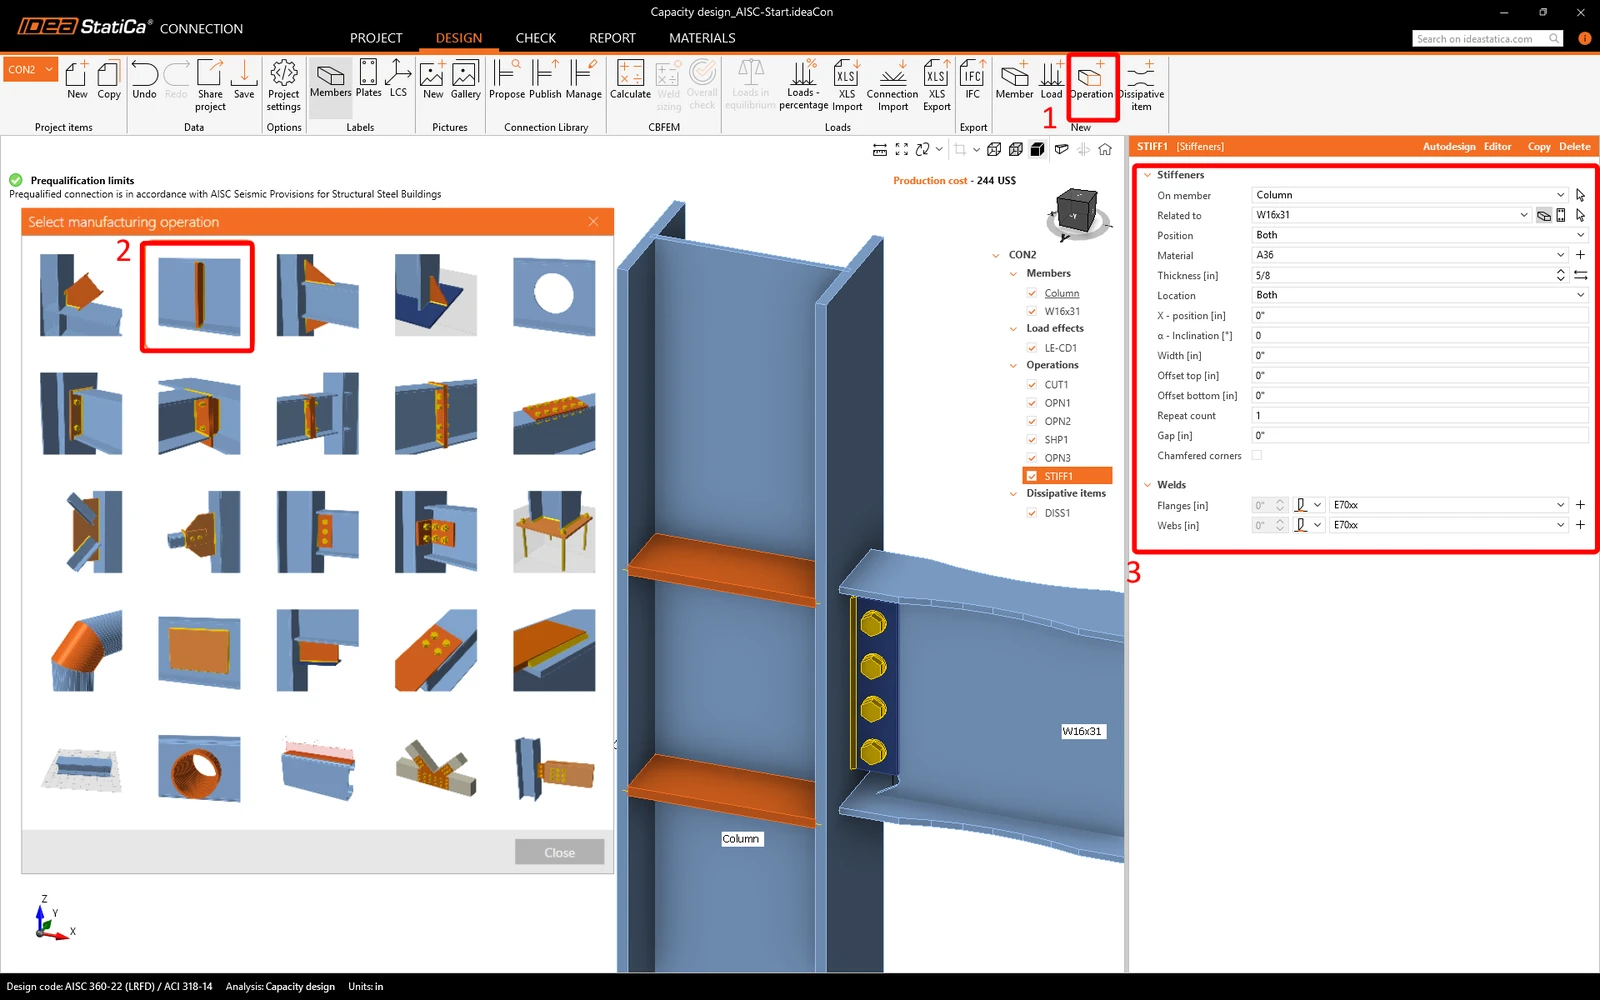Copy the STIFF1 operation
This screenshot has height=1000, width=1600.
coord(1539,147)
